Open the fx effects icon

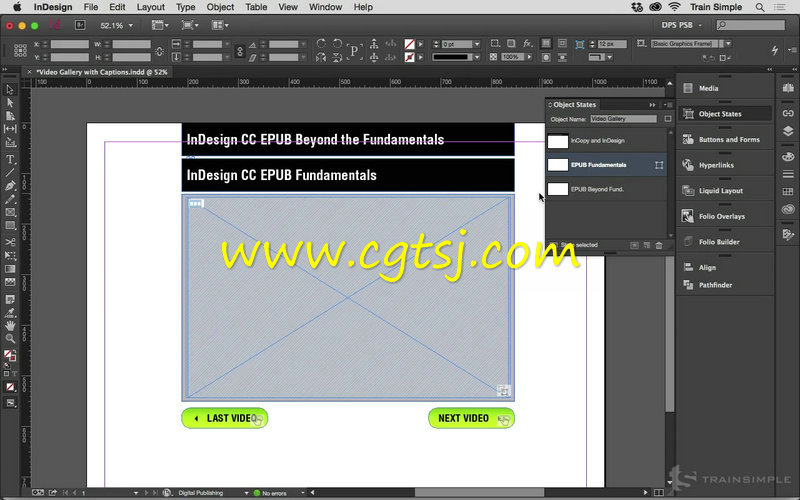528,44
